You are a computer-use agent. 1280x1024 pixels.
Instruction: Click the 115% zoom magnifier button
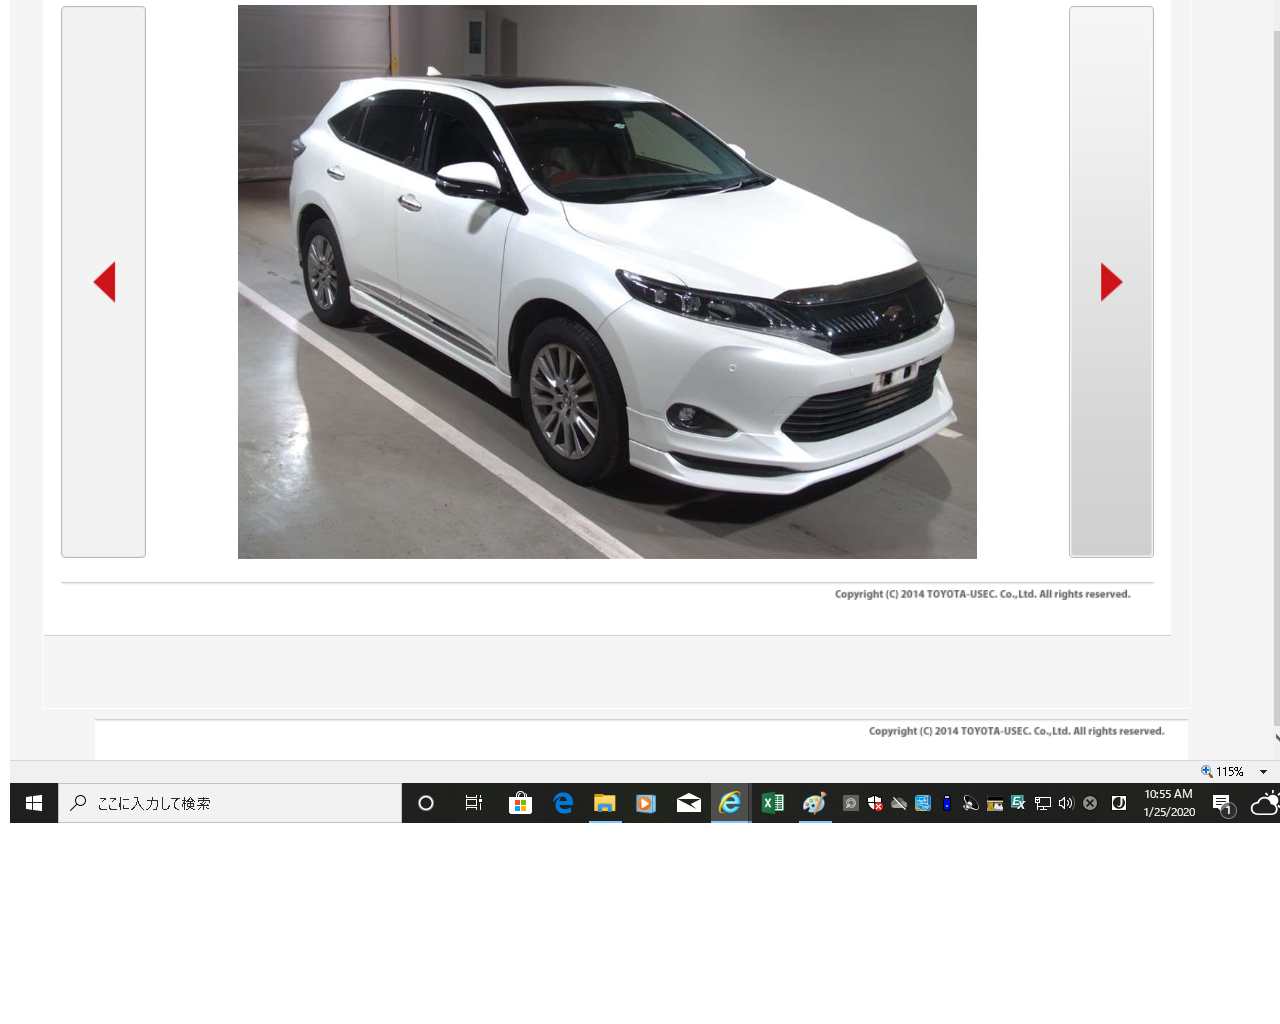(x=1222, y=772)
